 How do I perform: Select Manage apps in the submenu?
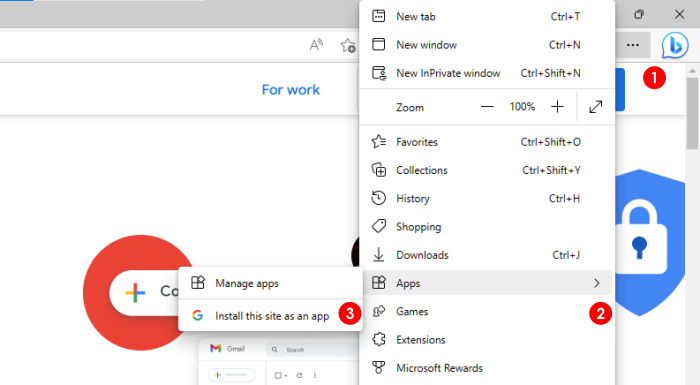click(x=270, y=283)
